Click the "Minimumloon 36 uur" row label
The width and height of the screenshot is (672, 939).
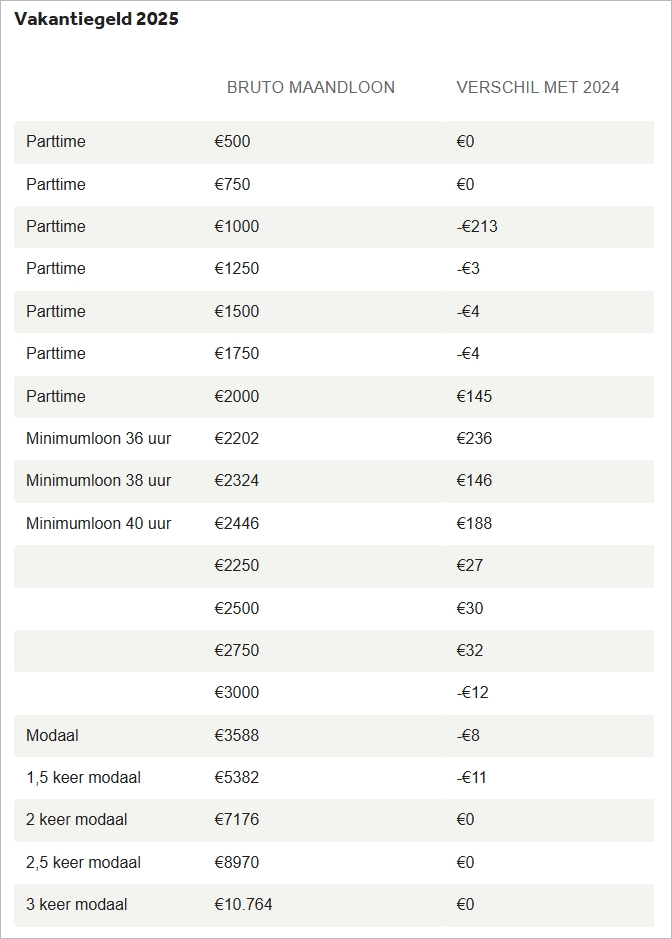(x=98, y=438)
